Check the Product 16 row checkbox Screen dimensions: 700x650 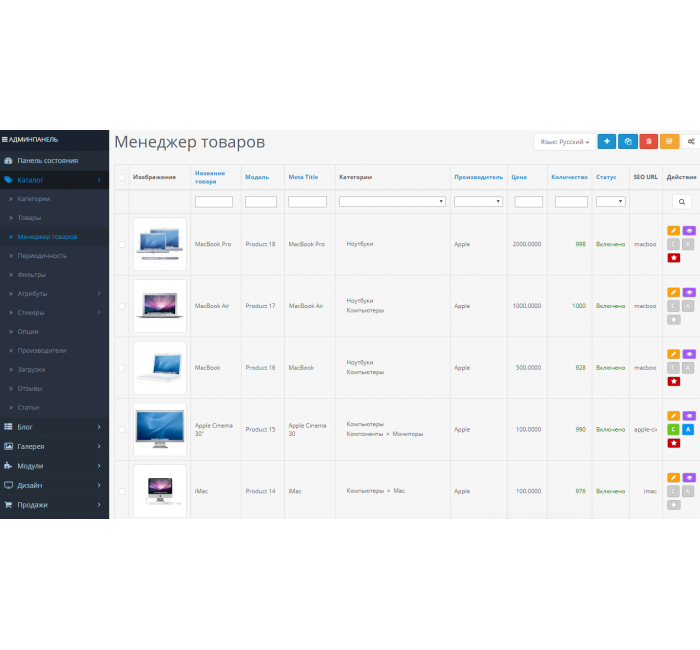point(121,368)
